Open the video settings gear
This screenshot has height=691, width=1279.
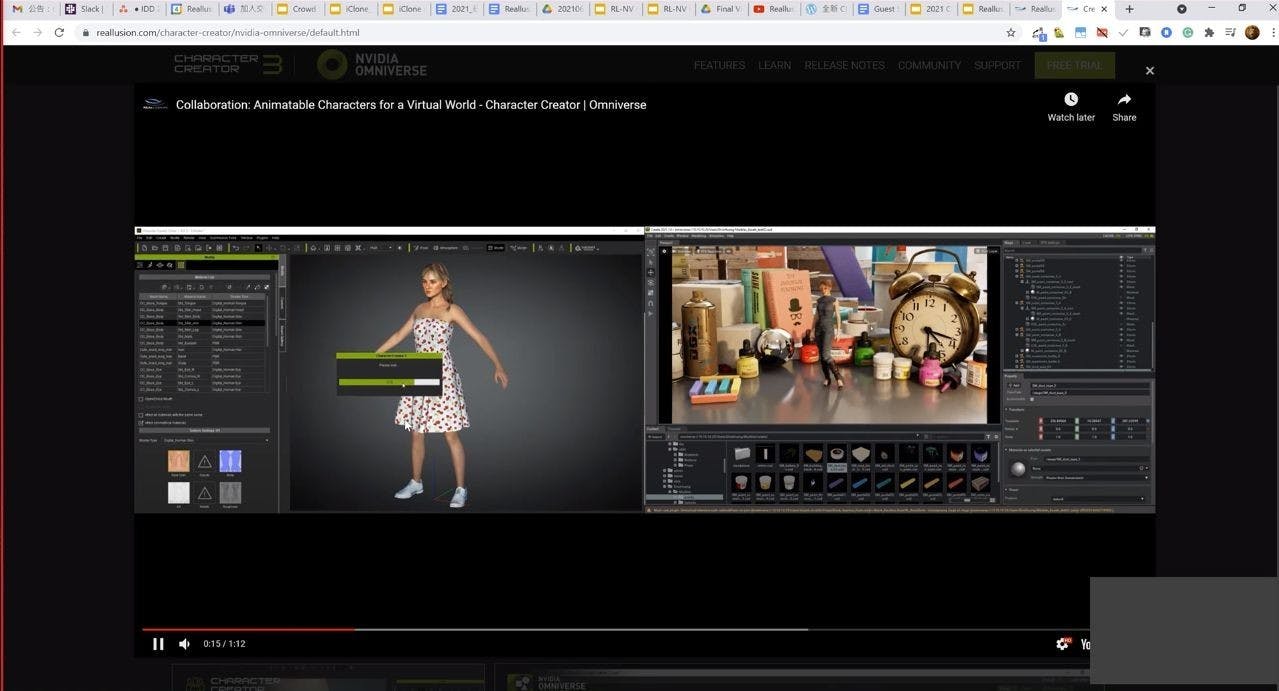(1062, 644)
